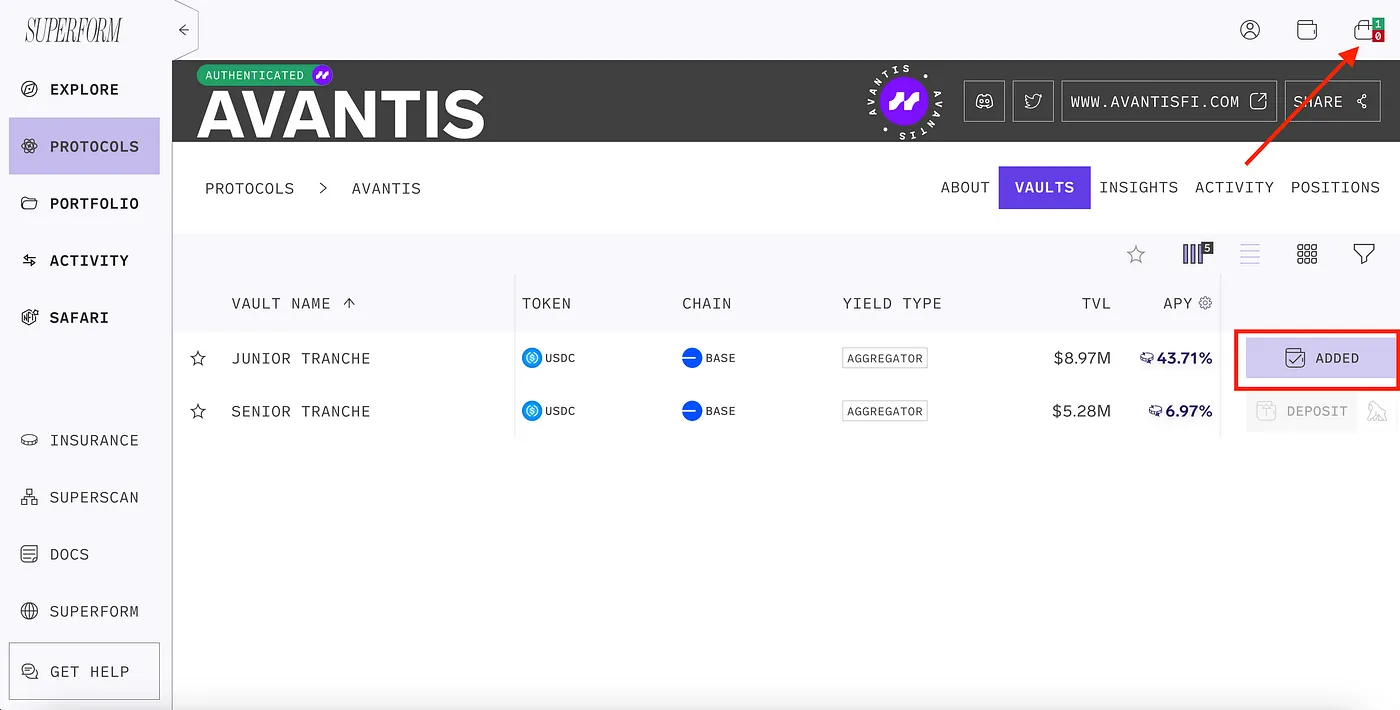
Task: Open APY settings gear icon
Action: (x=1205, y=303)
